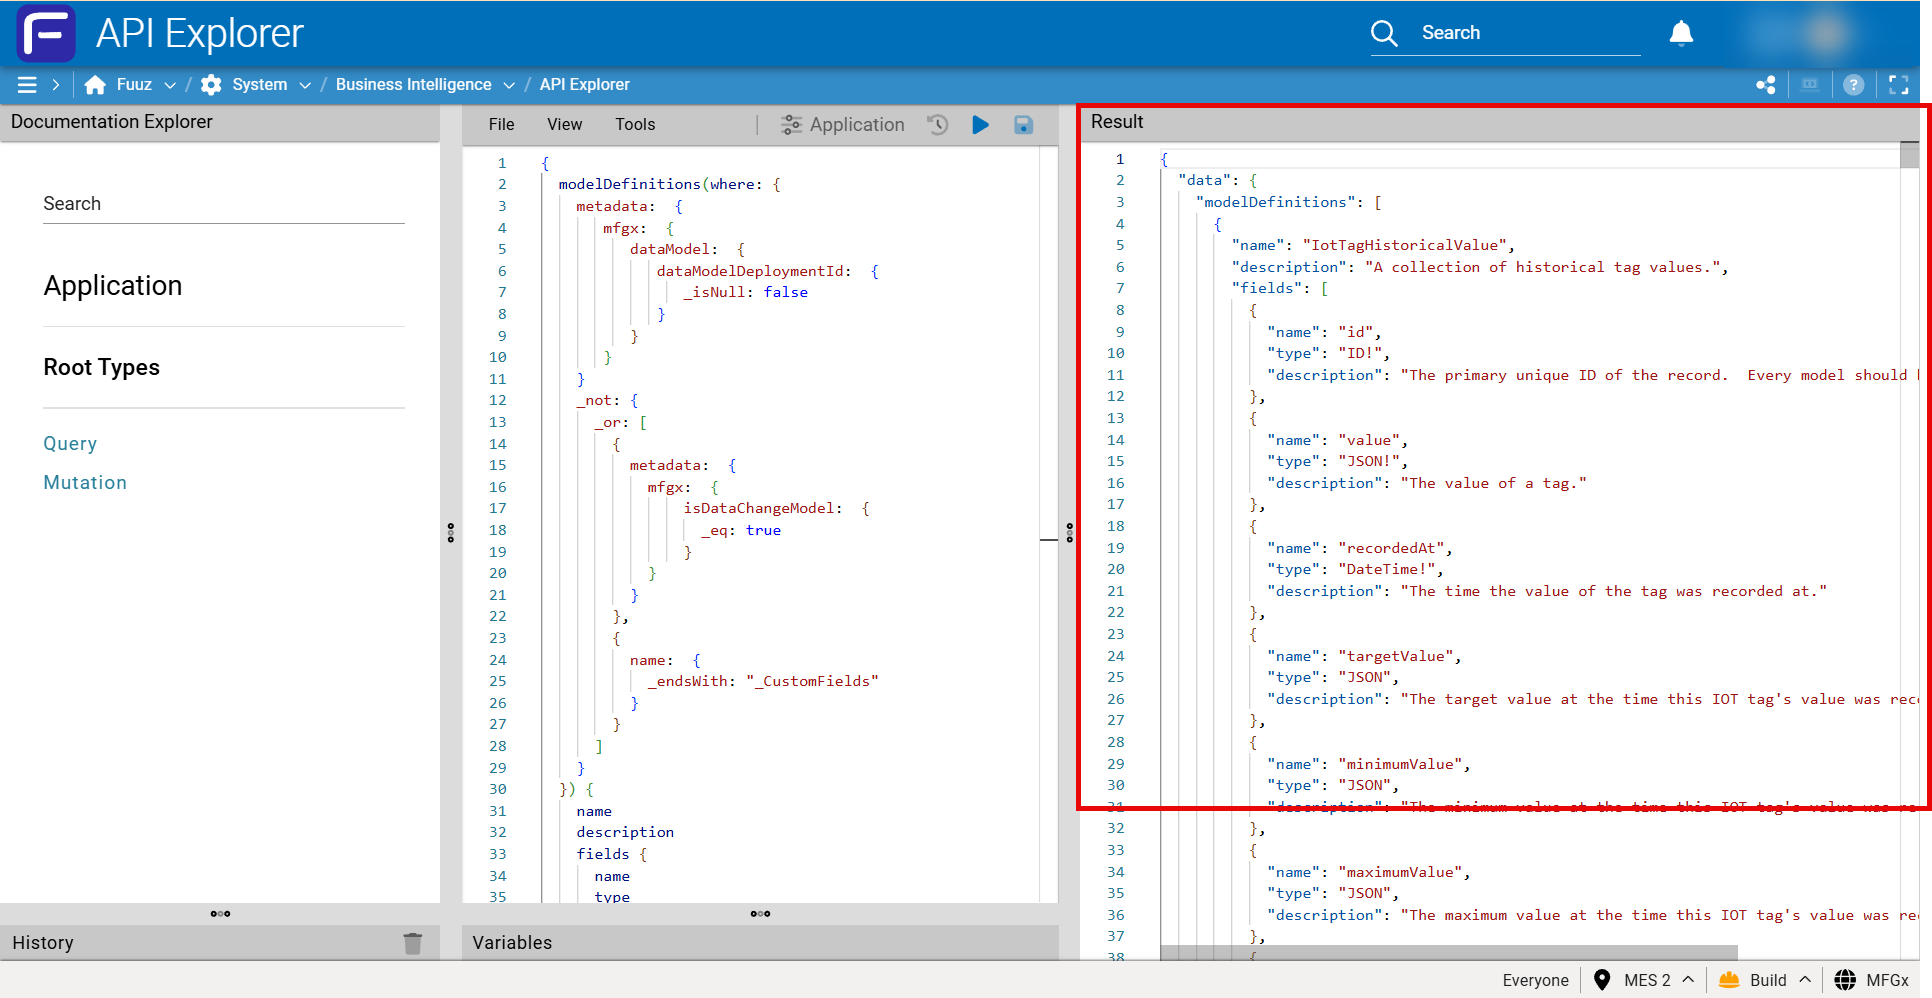Open the hamburger navigation menu
This screenshot has width=1932, height=998.
pos(27,85)
